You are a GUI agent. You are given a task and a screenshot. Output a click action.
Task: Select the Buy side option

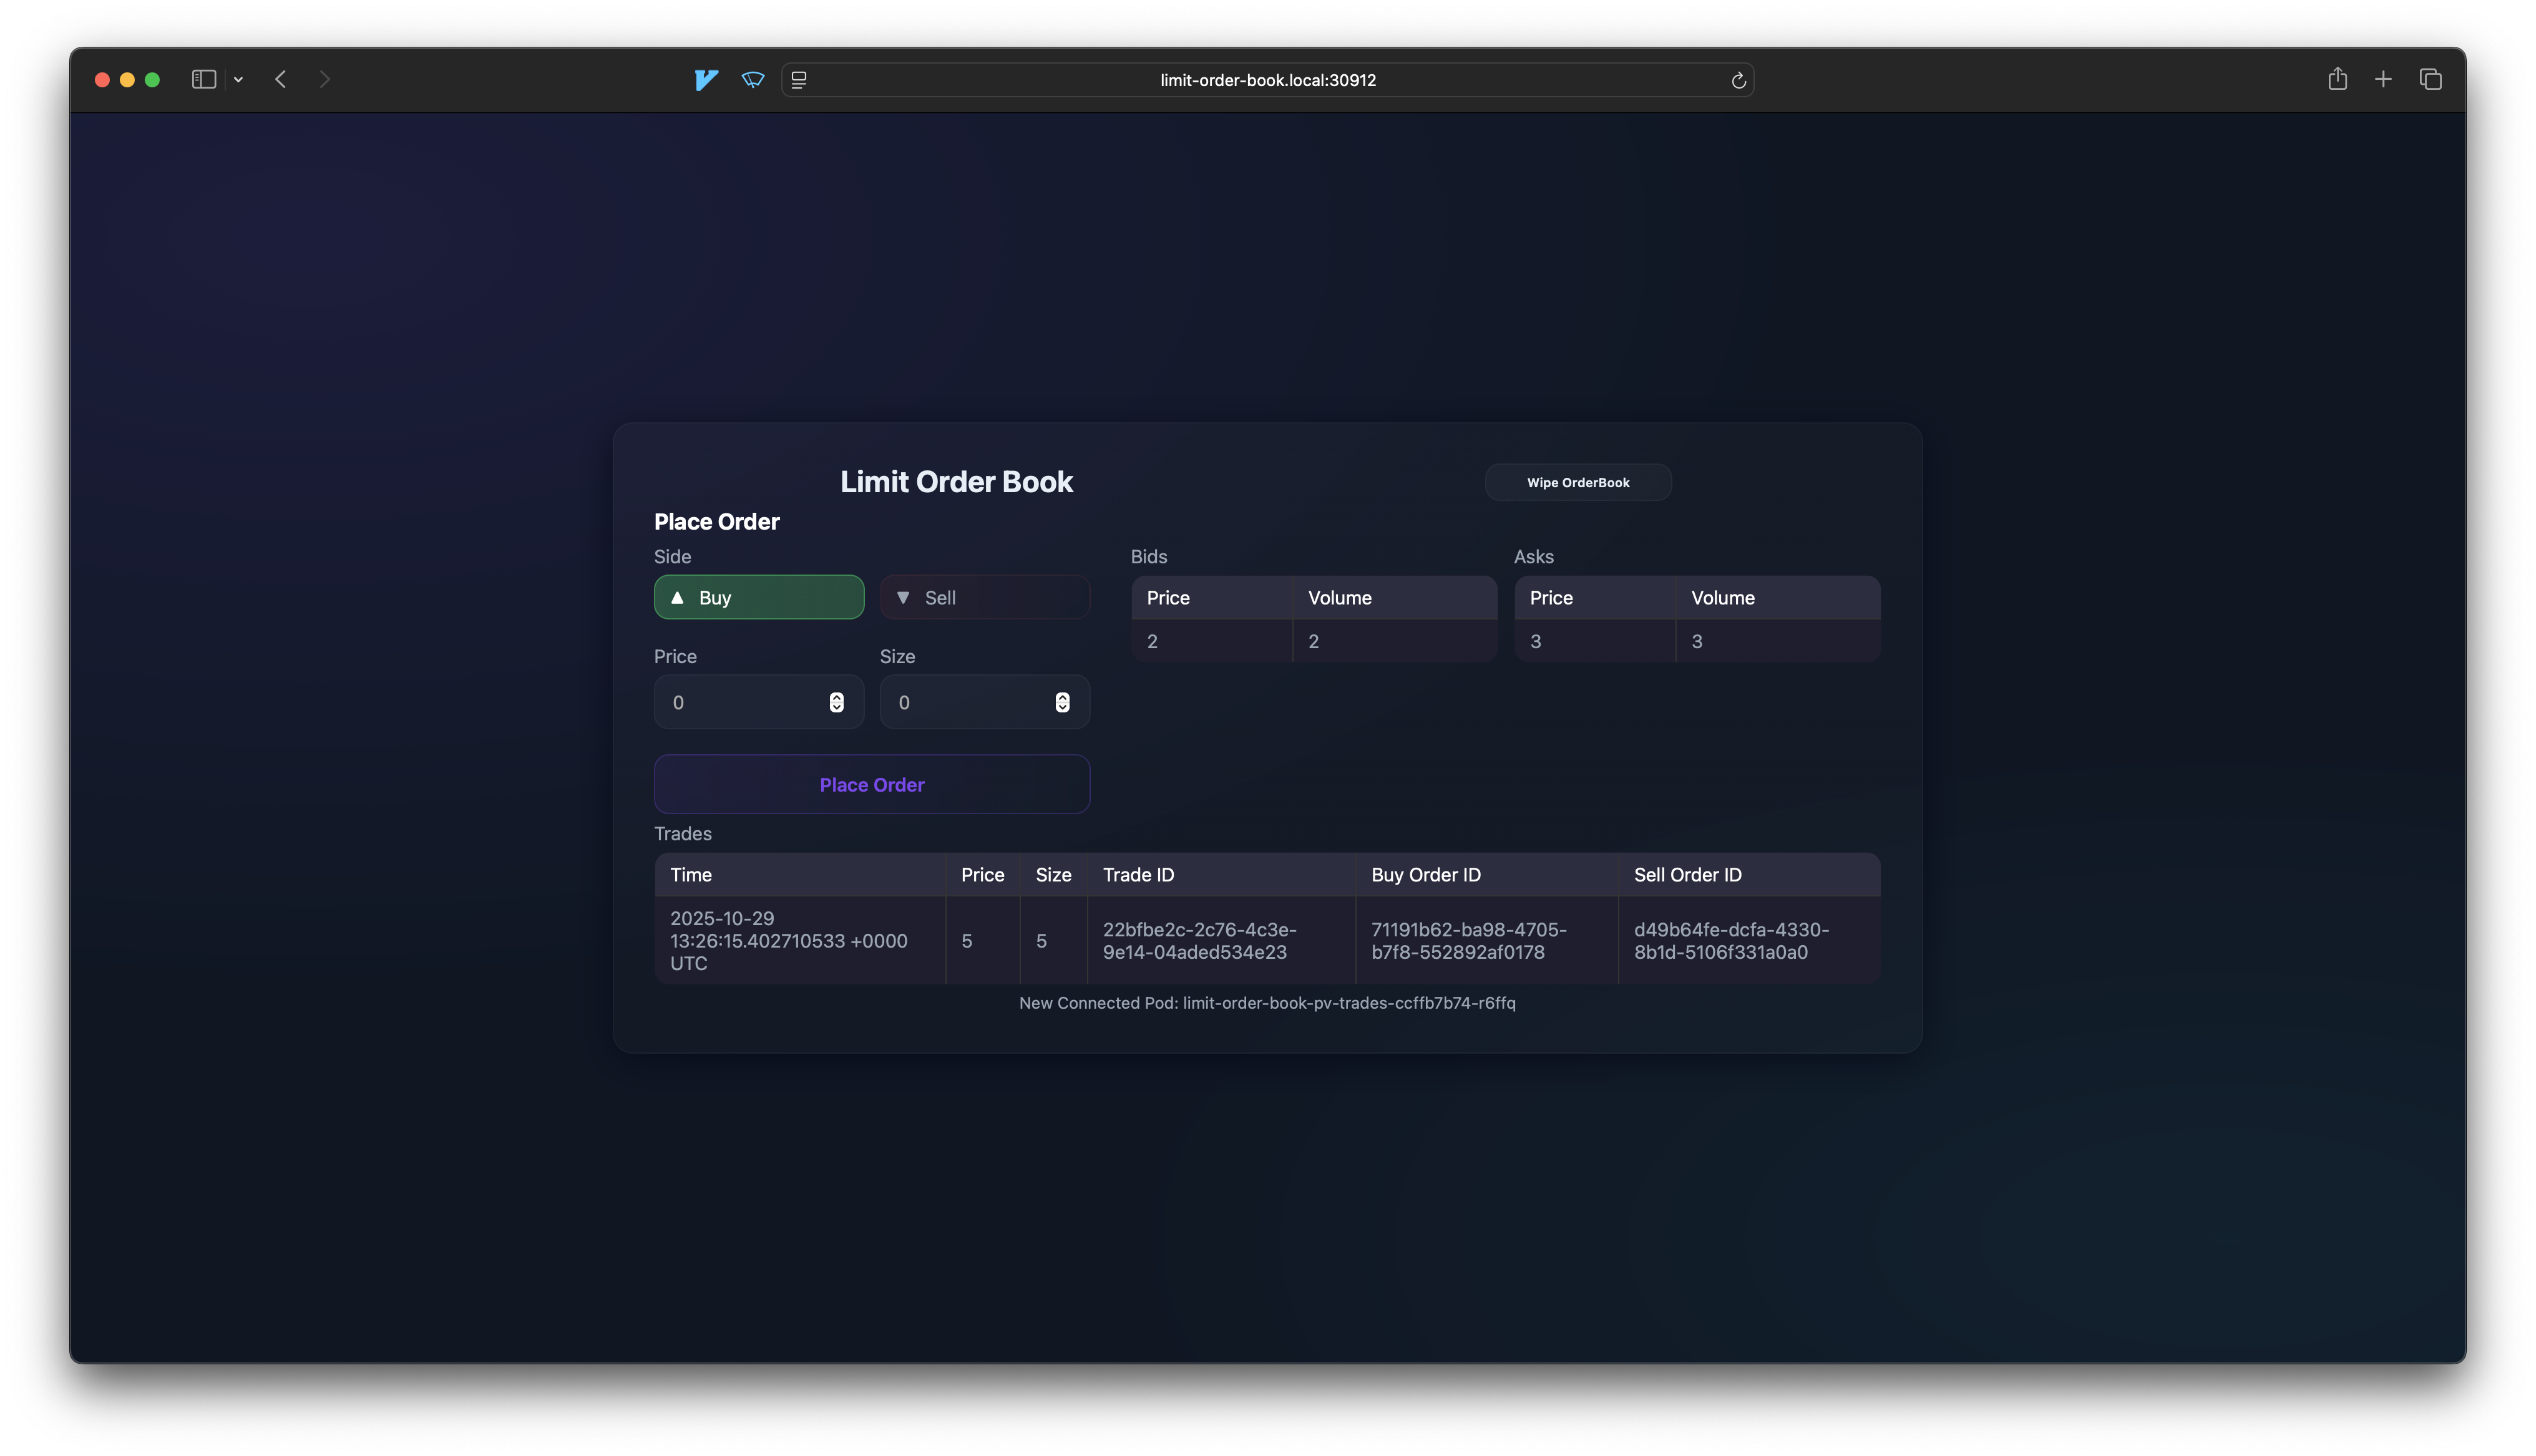[758, 597]
